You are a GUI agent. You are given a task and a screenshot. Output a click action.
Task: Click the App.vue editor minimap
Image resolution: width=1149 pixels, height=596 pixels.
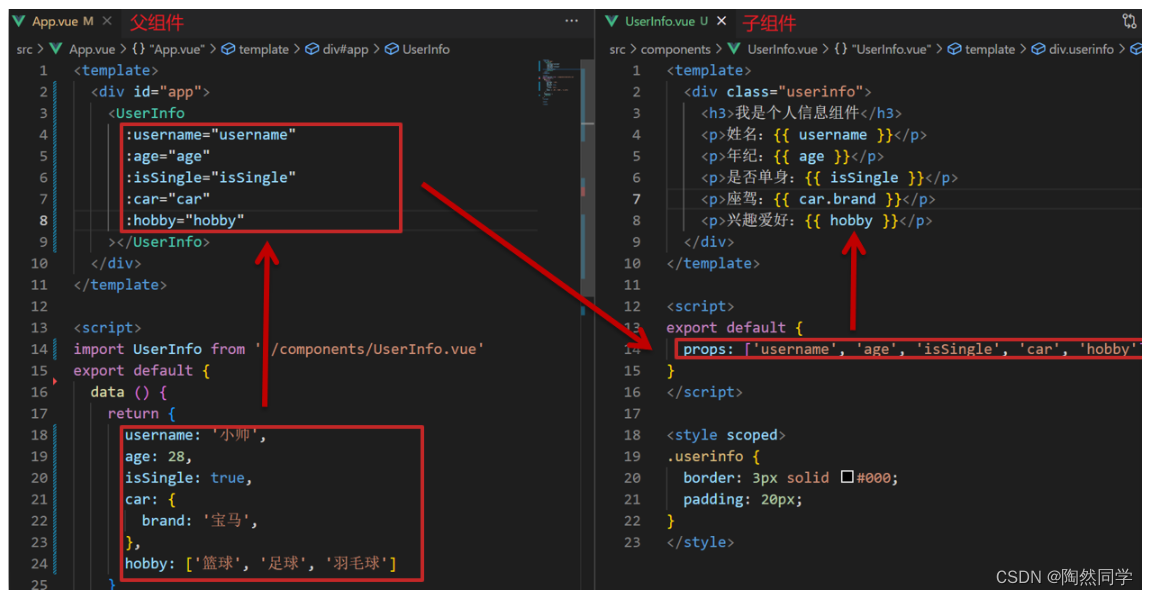(x=558, y=81)
